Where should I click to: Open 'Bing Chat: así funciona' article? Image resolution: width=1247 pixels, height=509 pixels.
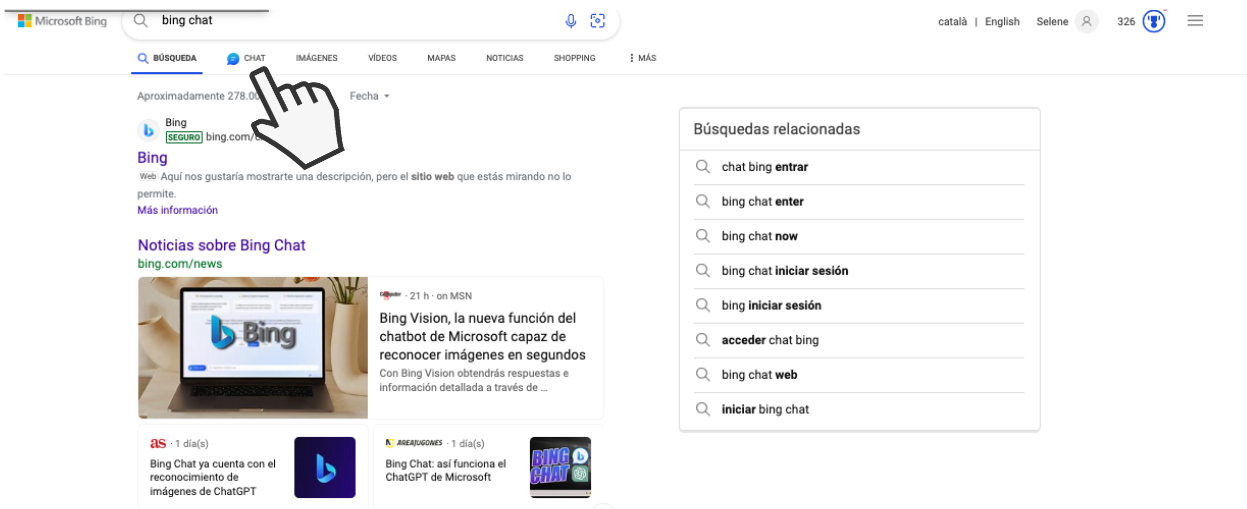(x=446, y=471)
